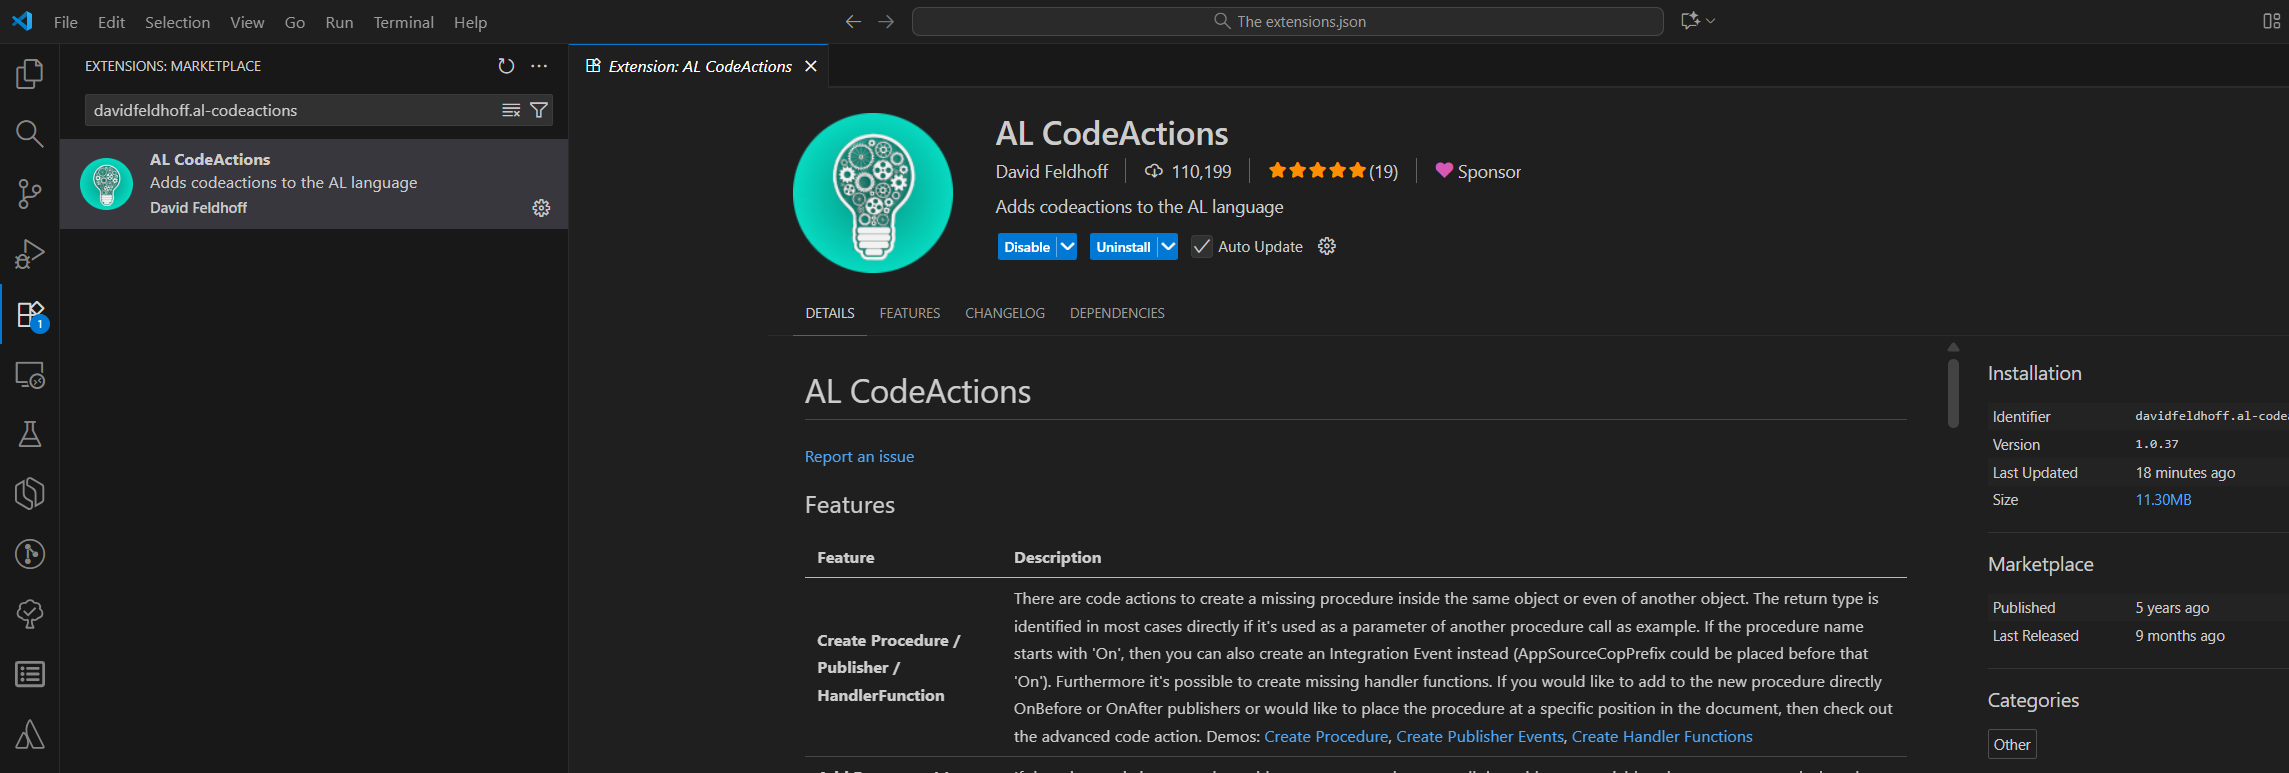Click the VS Code logo icon

(22, 21)
